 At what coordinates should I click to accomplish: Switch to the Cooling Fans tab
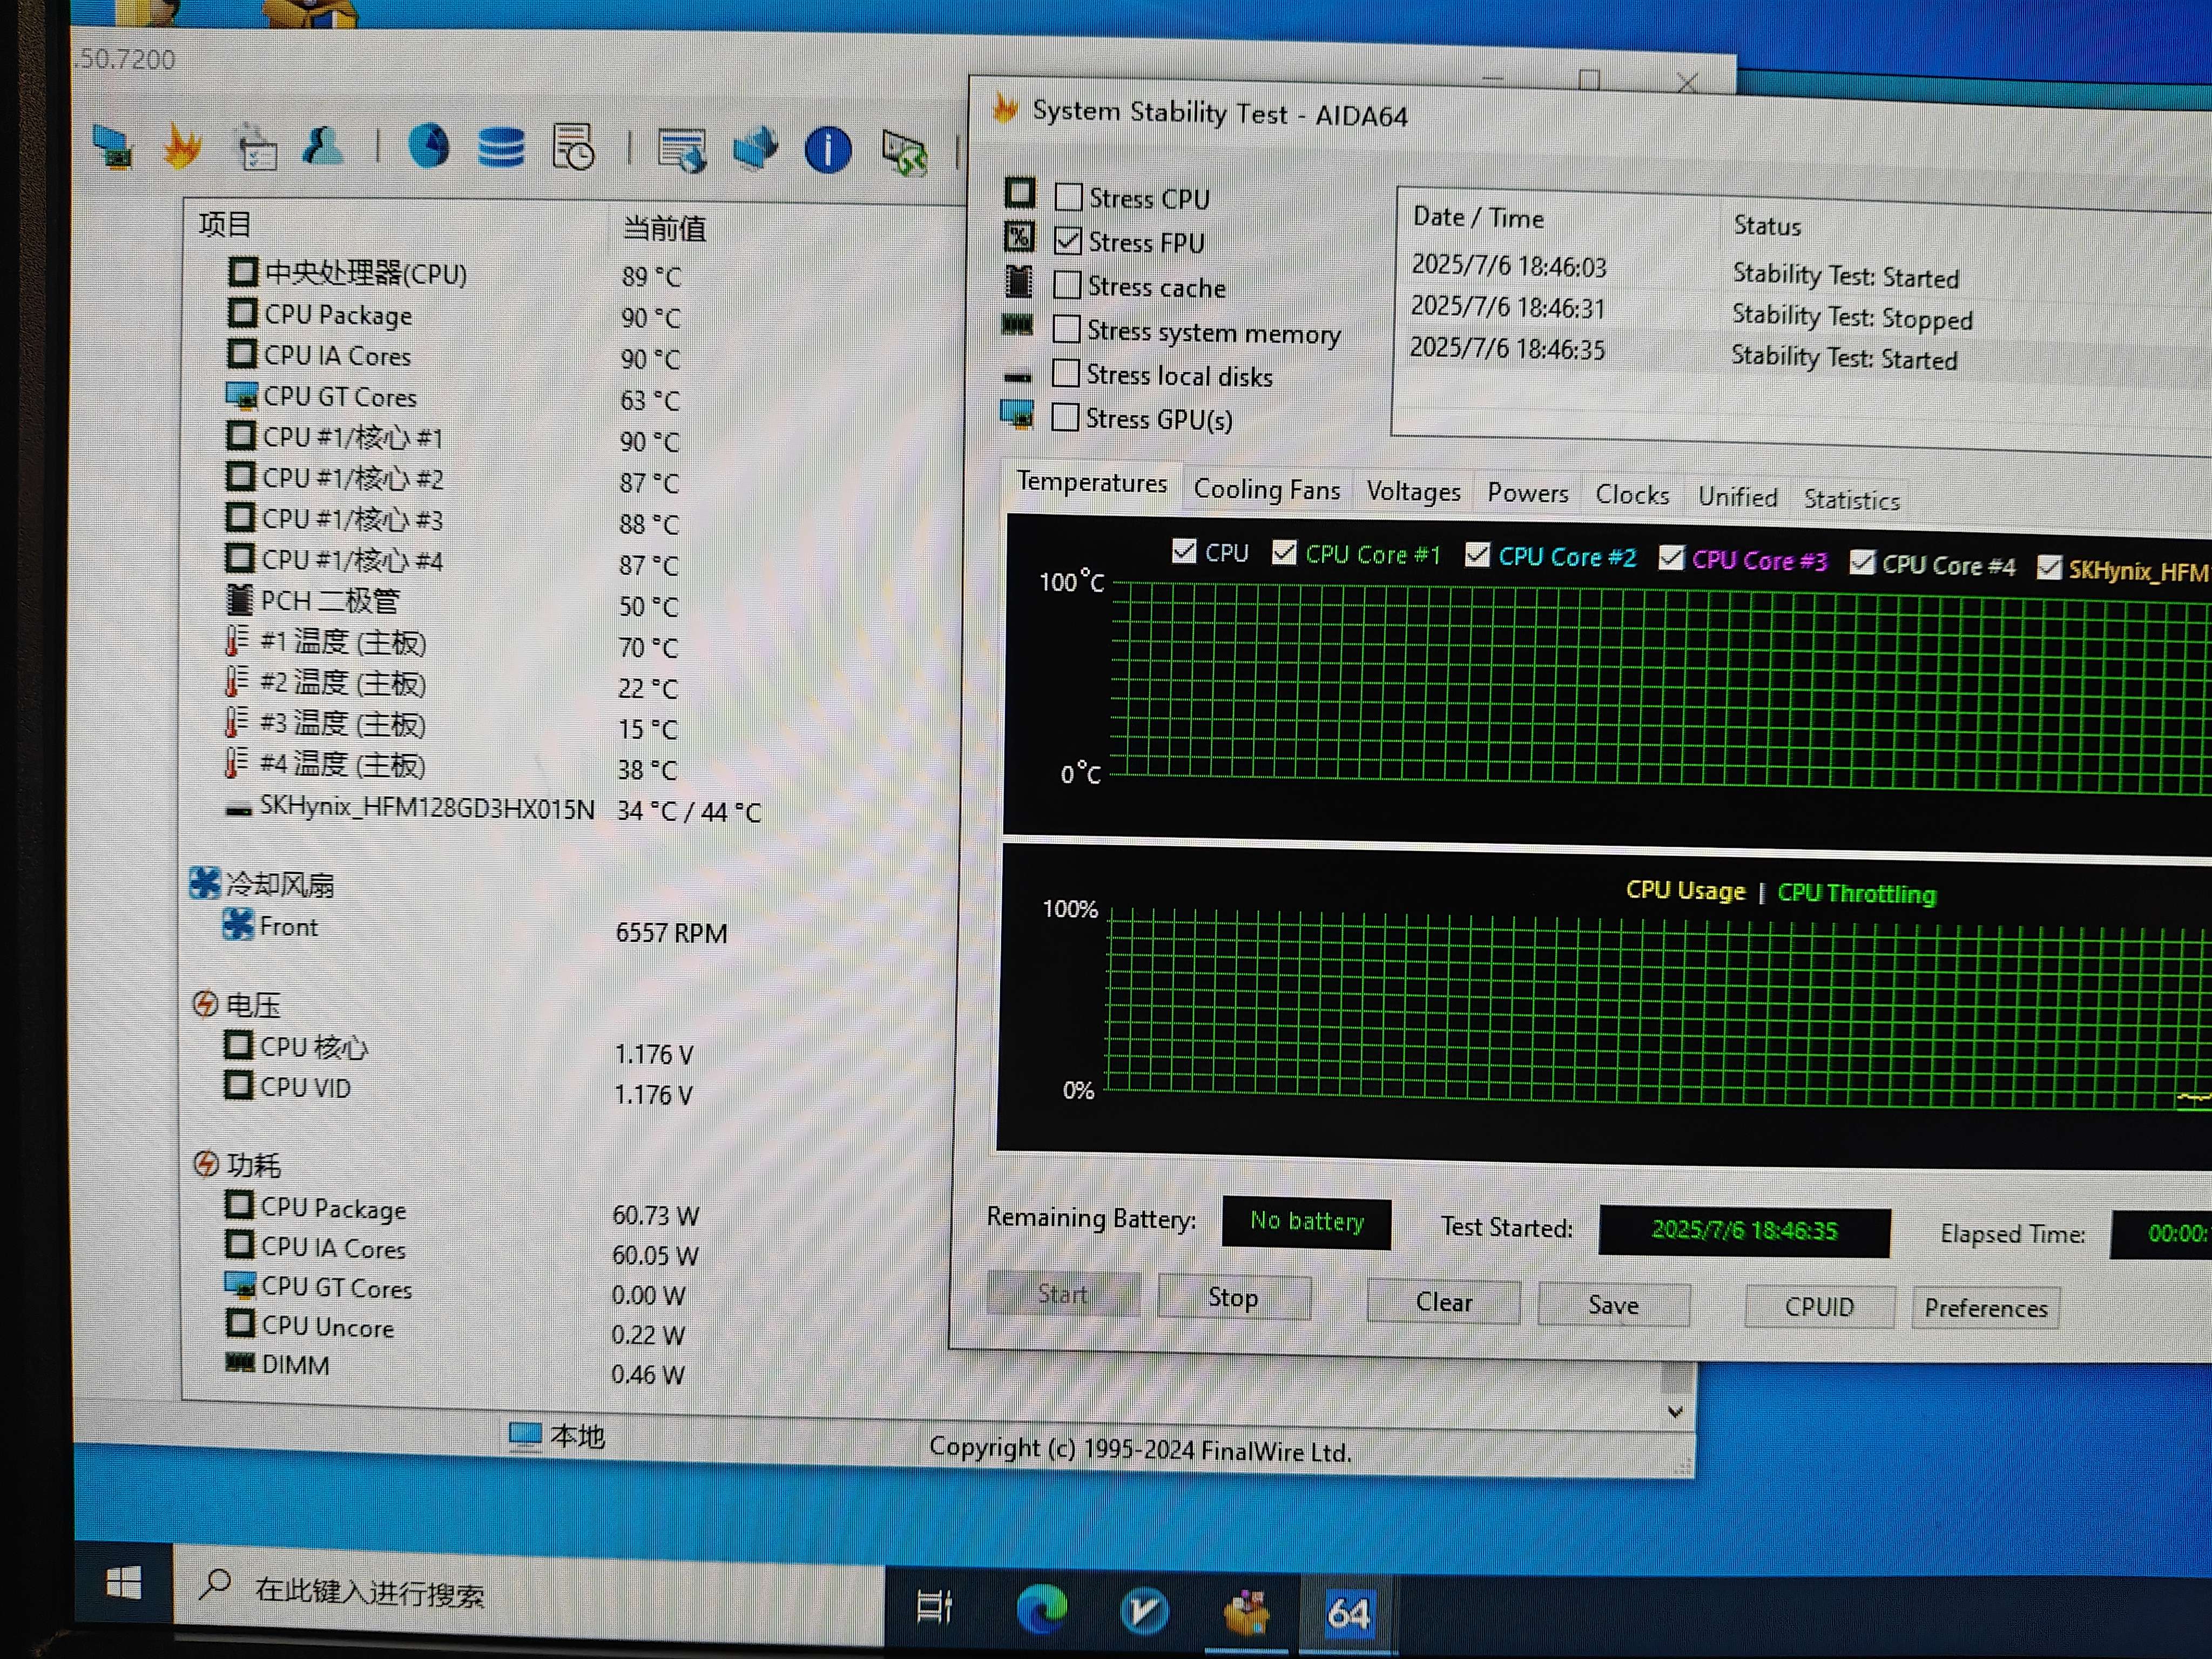(x=1266, y=490)
